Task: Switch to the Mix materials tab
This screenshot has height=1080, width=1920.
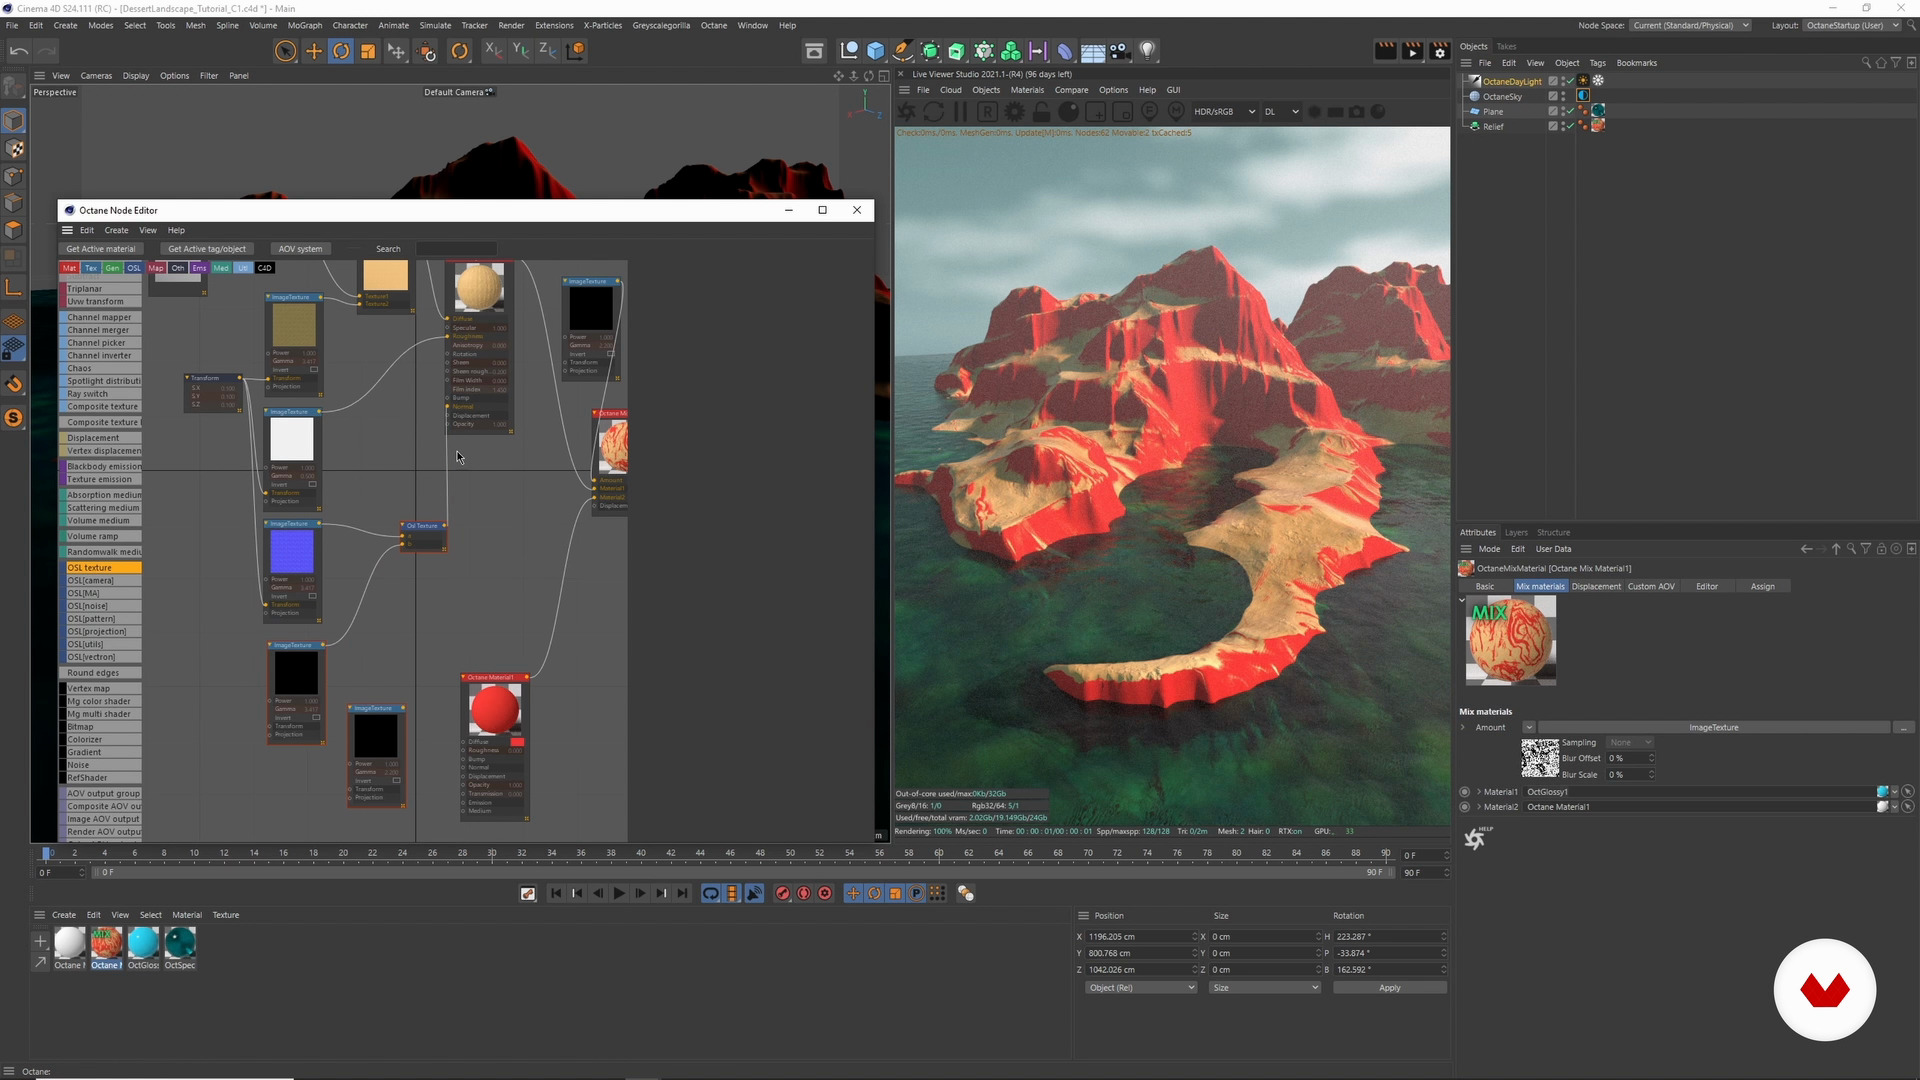Action: click(x=1540, y=587)
